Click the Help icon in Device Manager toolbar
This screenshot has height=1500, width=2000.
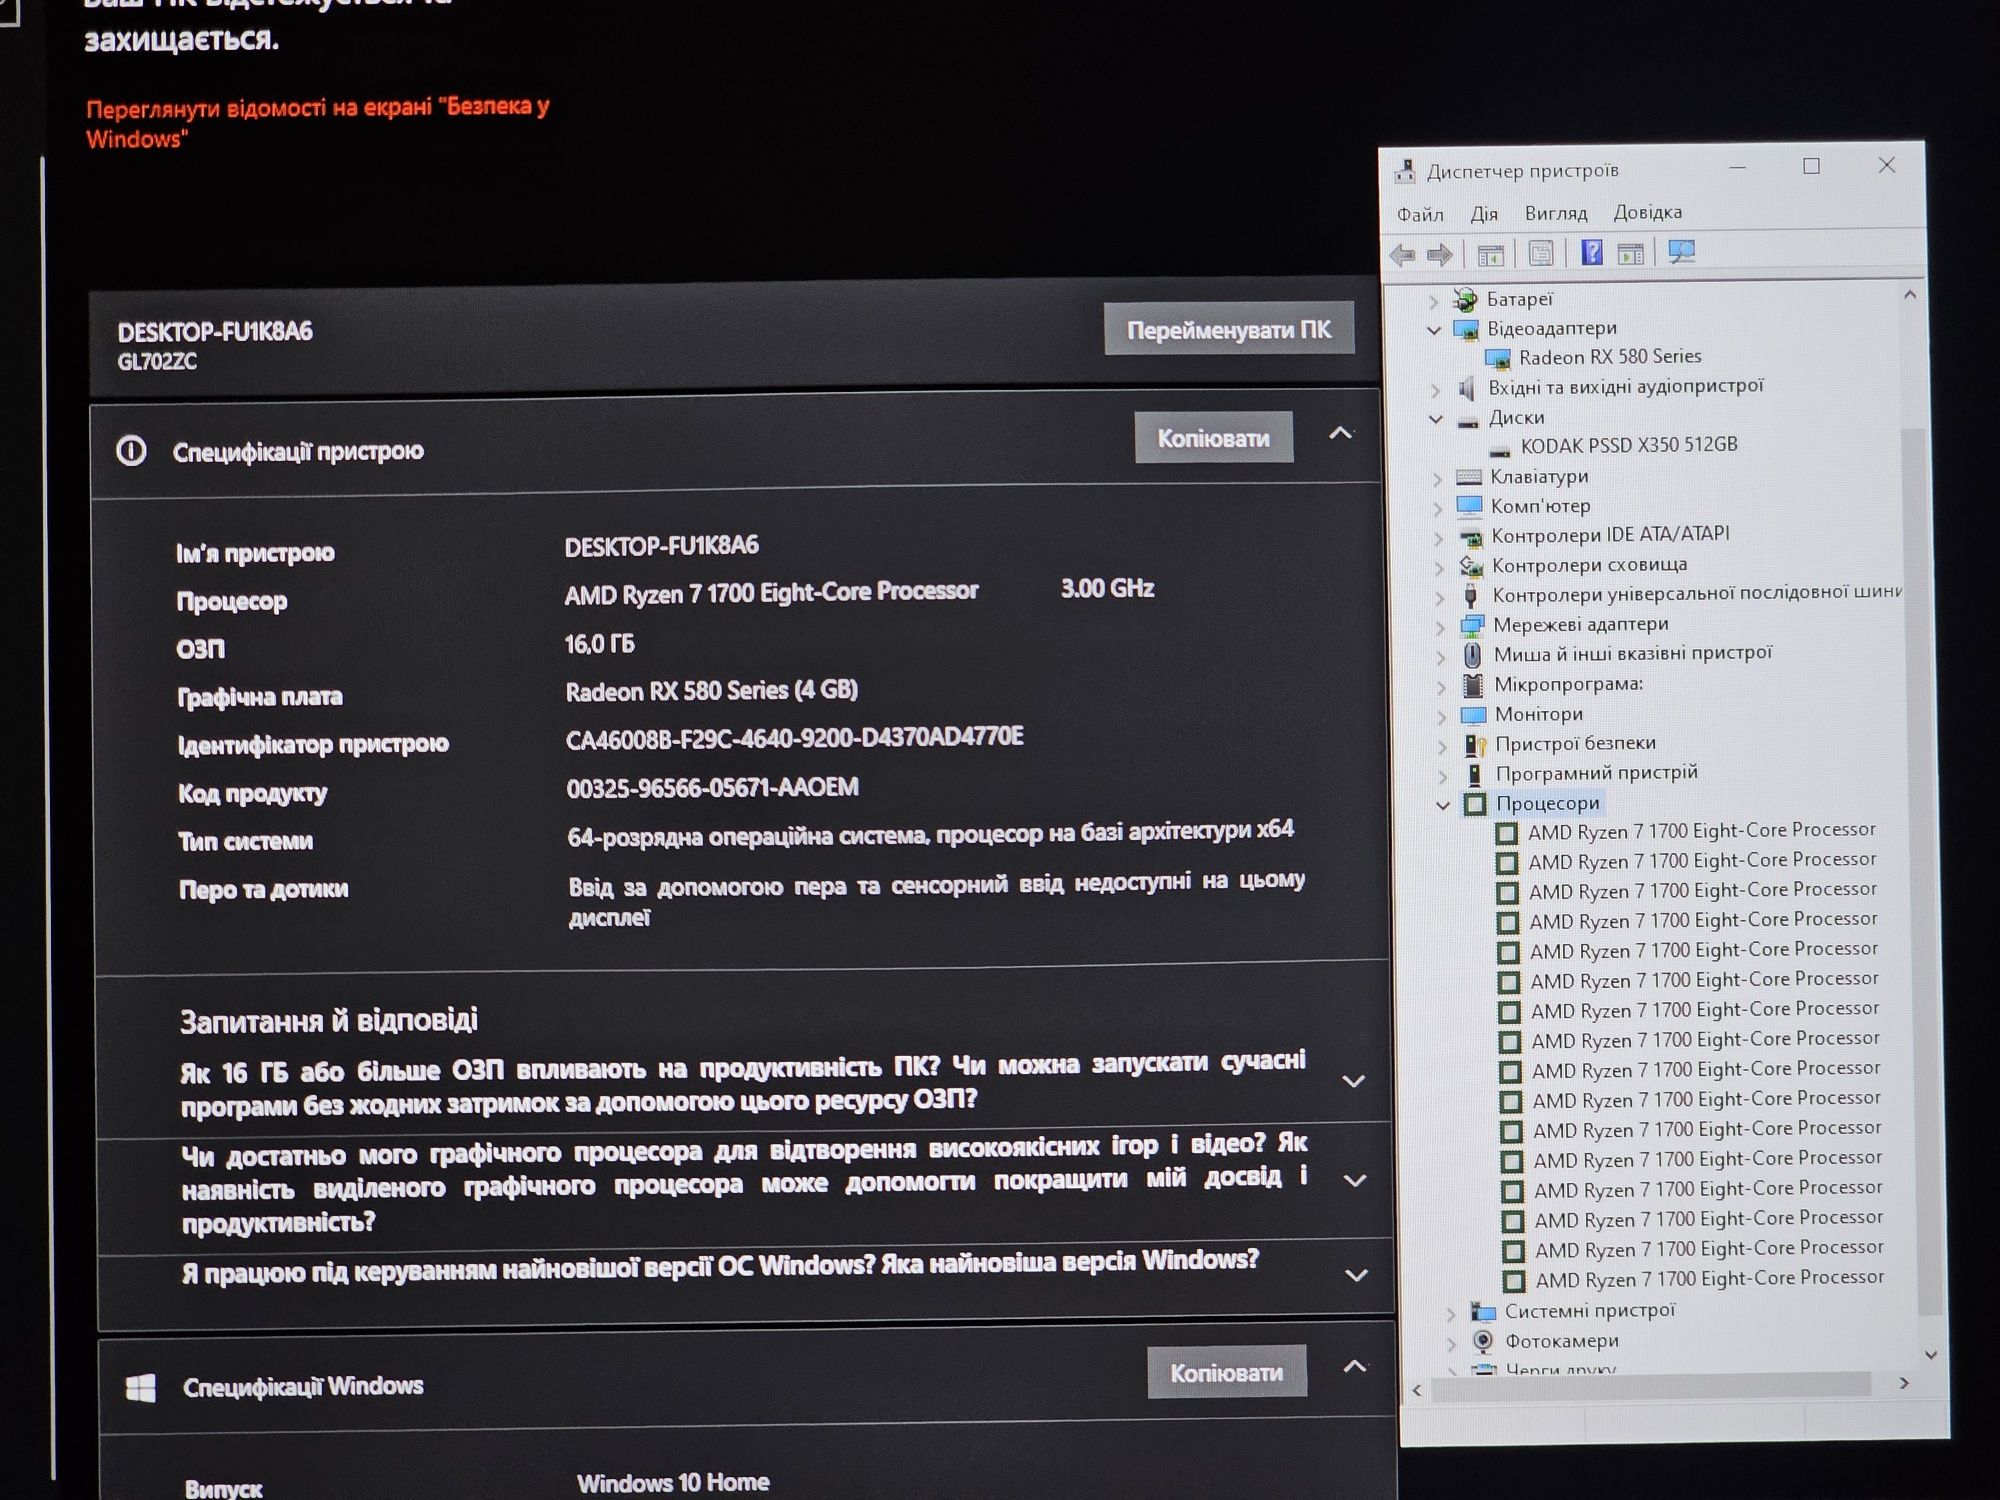[1591, 253]
